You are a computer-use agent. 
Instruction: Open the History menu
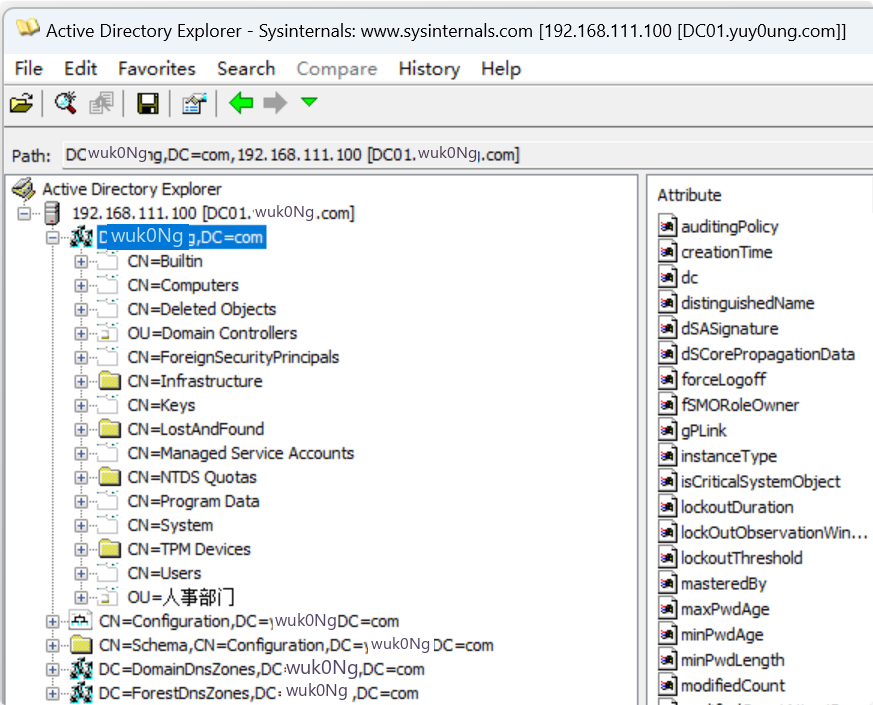[429, 68]
